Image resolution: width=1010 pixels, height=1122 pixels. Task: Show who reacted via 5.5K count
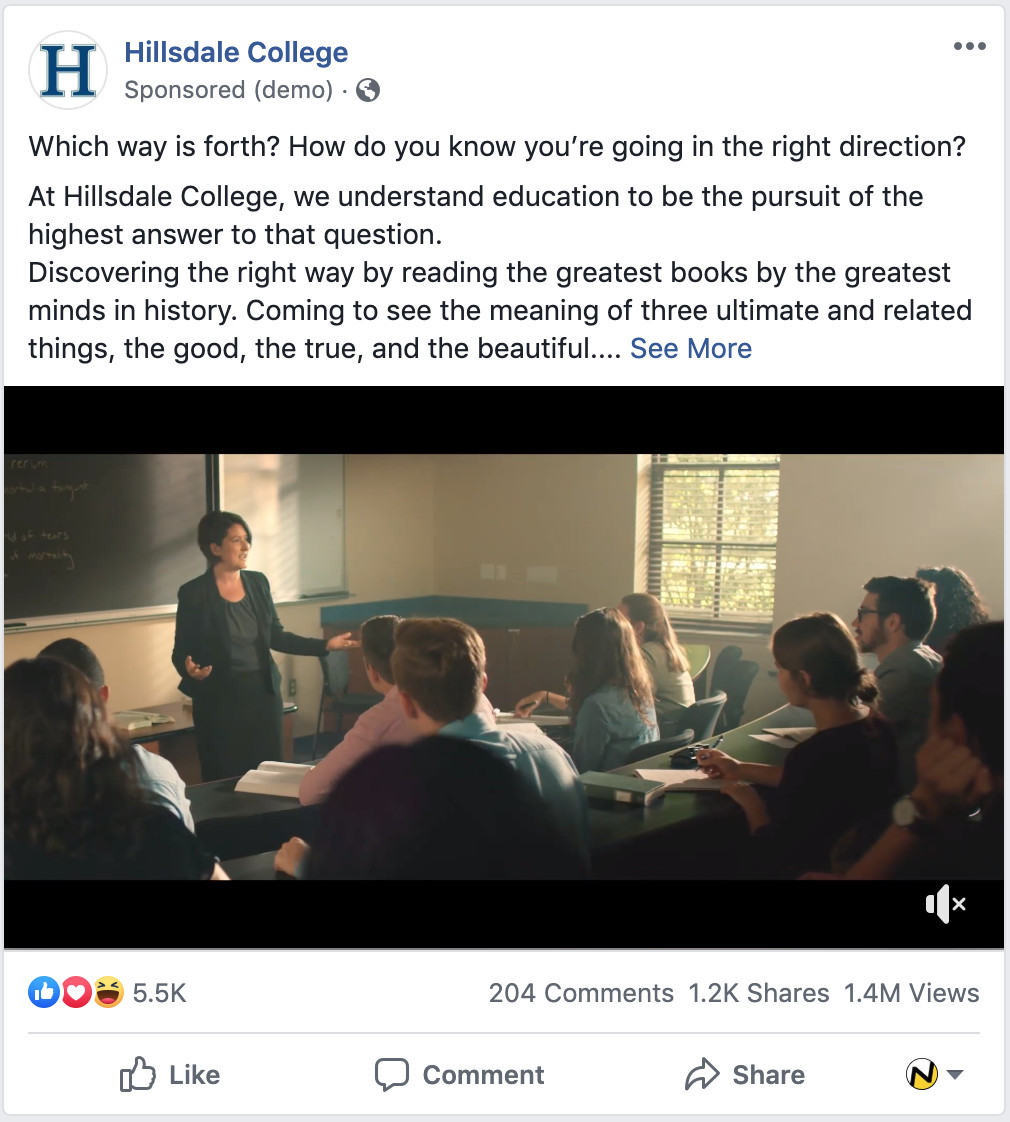(159, 993)
